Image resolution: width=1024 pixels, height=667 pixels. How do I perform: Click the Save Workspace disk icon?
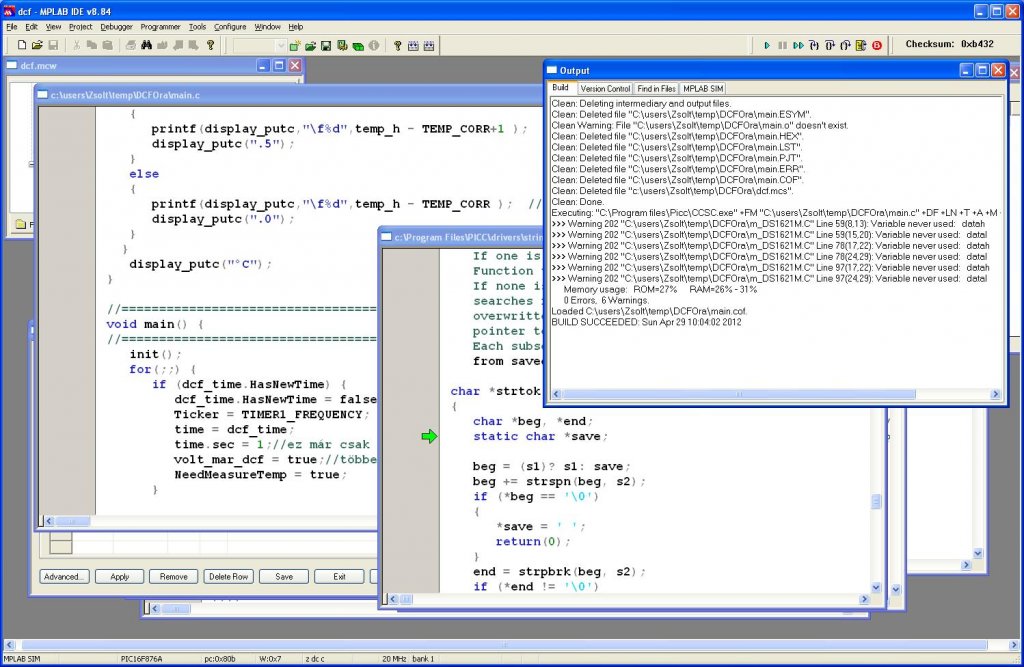[326, 45]
